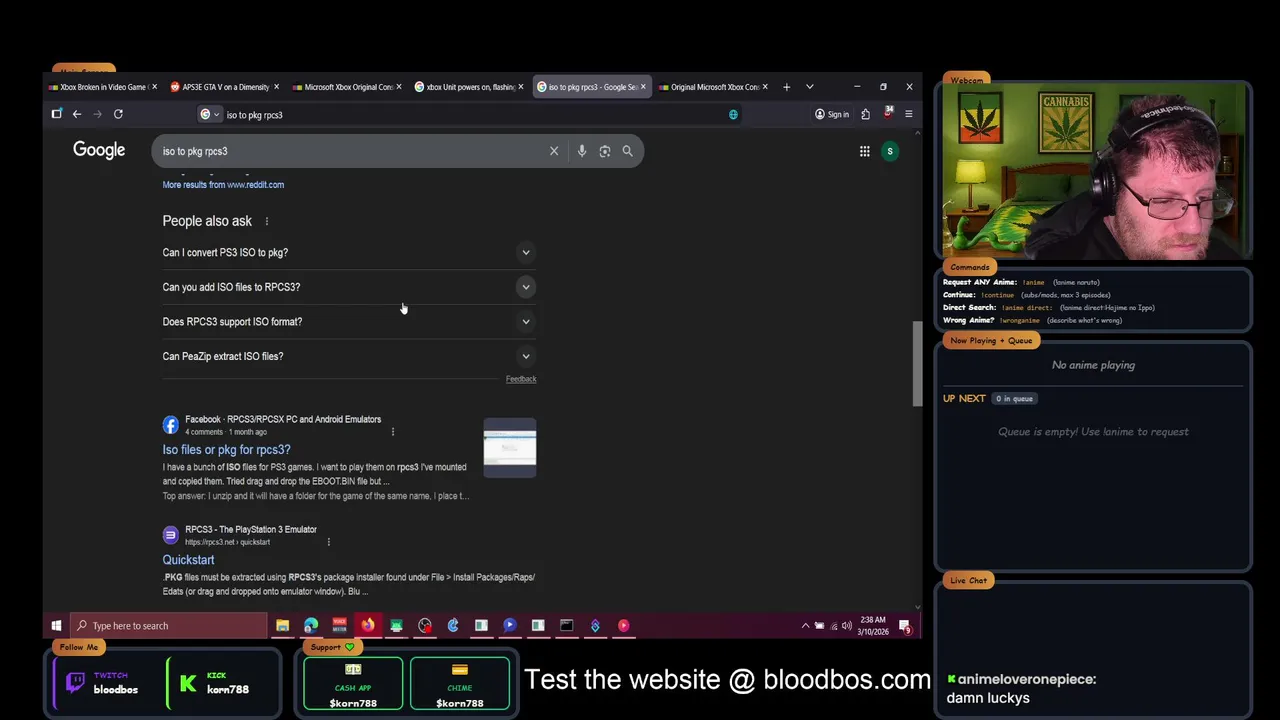1280x720 pixels.
Task: Clear the Google search box with the X
Action: [554, 151]
